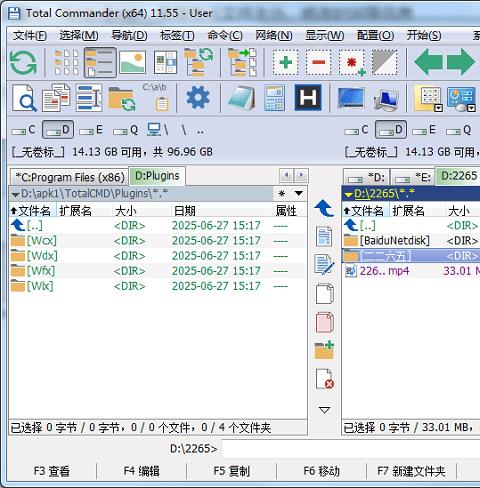Screen dimensions: 480x488
Task: Click F4 编辑 button
Action: click(x=142, y=471)
